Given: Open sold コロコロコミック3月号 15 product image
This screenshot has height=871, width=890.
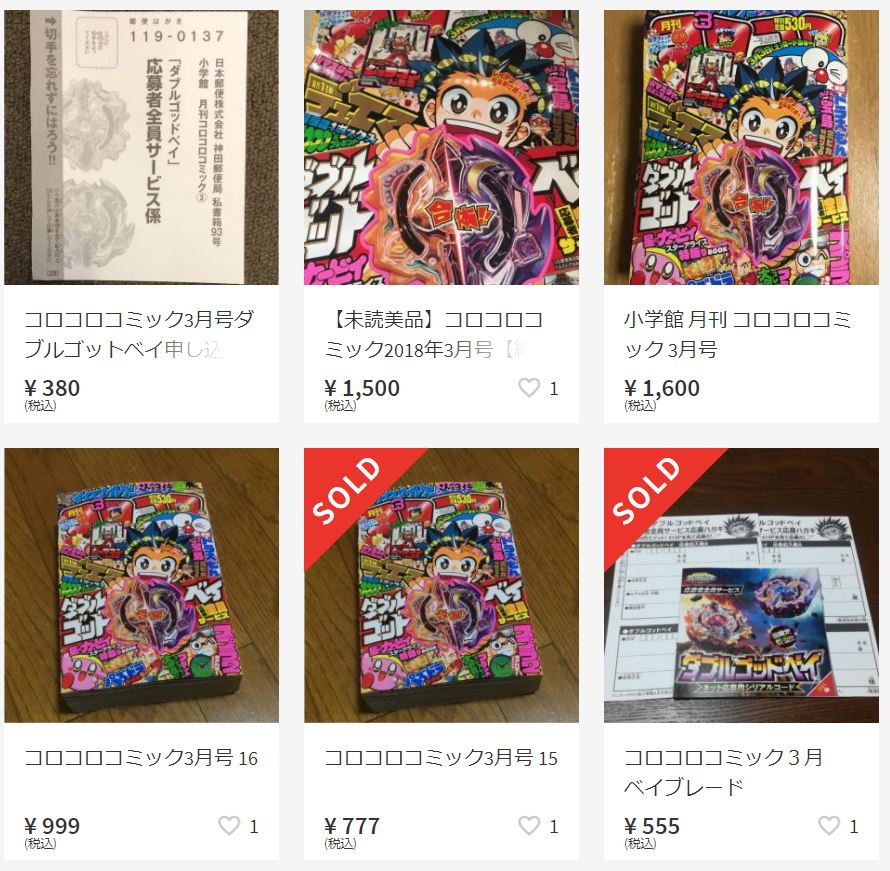Looking at the screenshot, I should [441, 585].
